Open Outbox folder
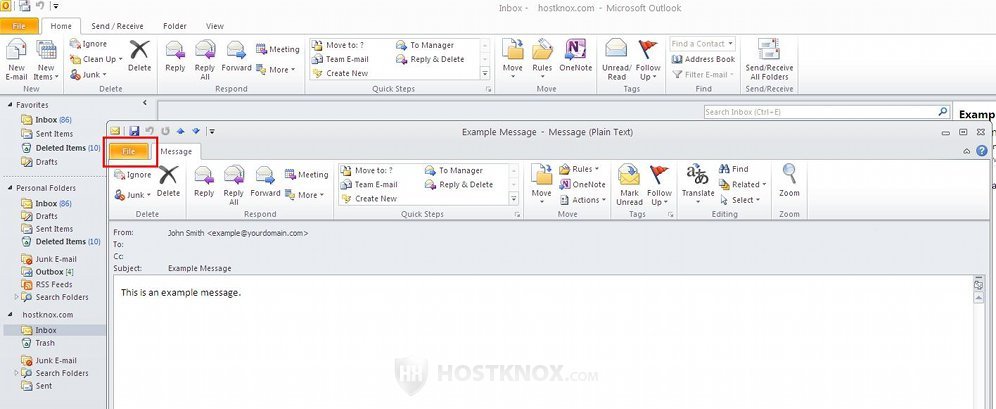Viewport: 996px width, 409px height. 48,272
